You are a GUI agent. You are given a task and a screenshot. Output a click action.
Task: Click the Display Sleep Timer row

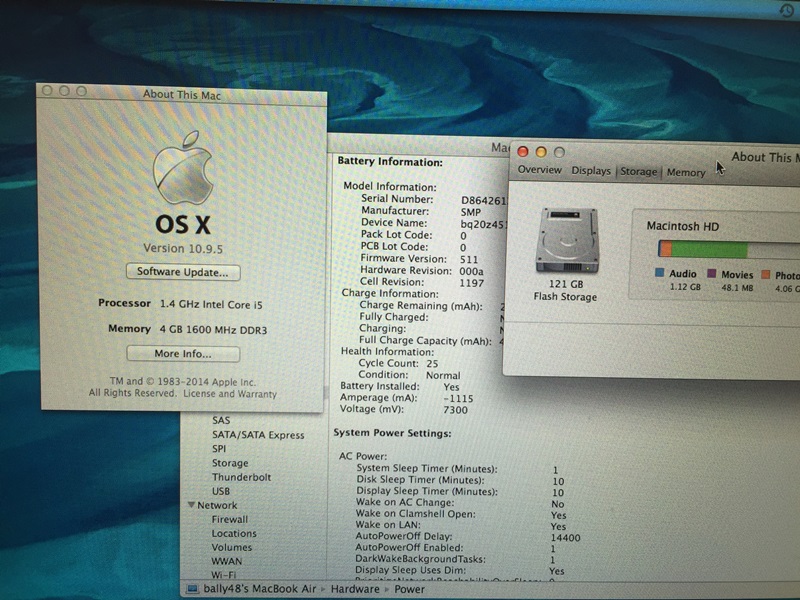click(460, 492)
